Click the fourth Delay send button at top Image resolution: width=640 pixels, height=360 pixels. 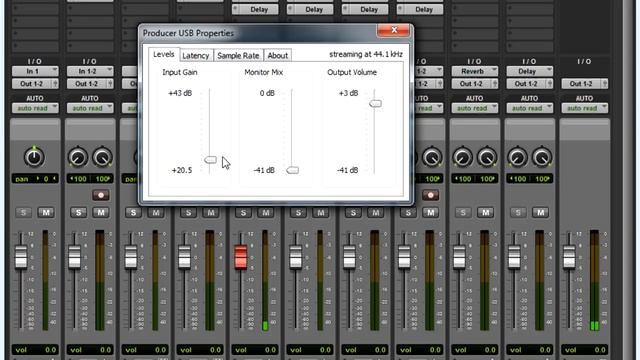420,9
